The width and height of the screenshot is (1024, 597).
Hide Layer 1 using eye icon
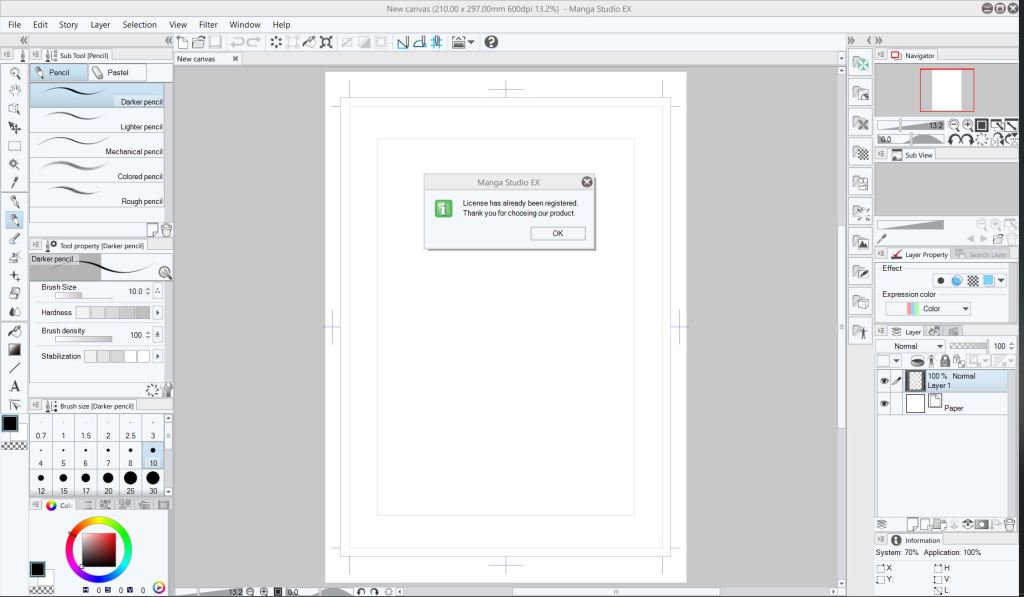(x=884, y=381)
